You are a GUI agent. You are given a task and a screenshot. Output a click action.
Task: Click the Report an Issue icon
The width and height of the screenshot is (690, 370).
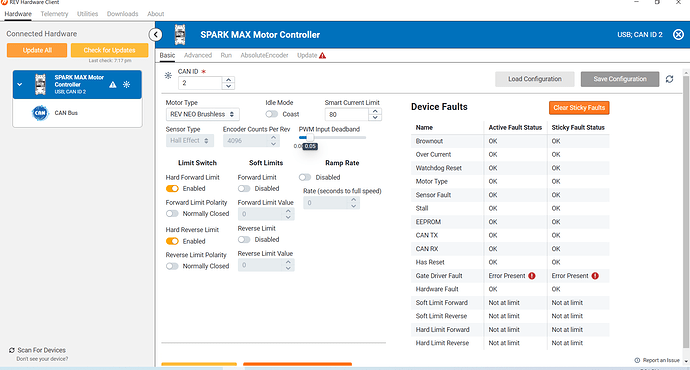(x=637, y=360)
